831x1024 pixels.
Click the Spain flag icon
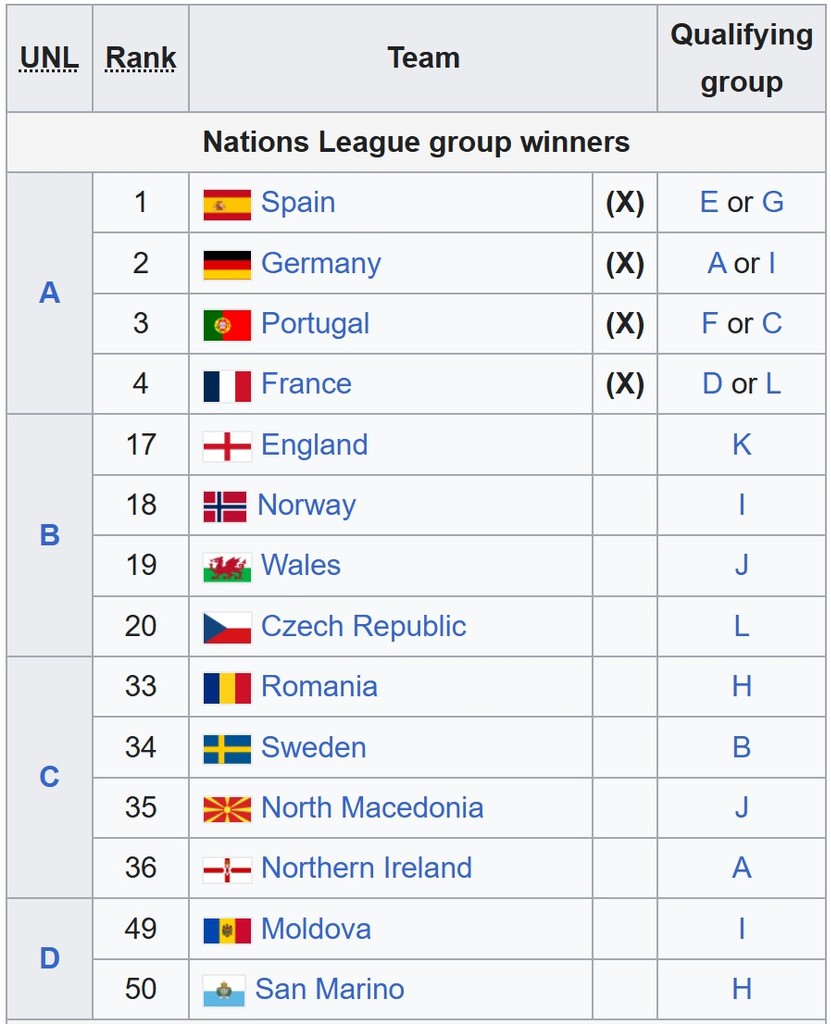[227, 204]
